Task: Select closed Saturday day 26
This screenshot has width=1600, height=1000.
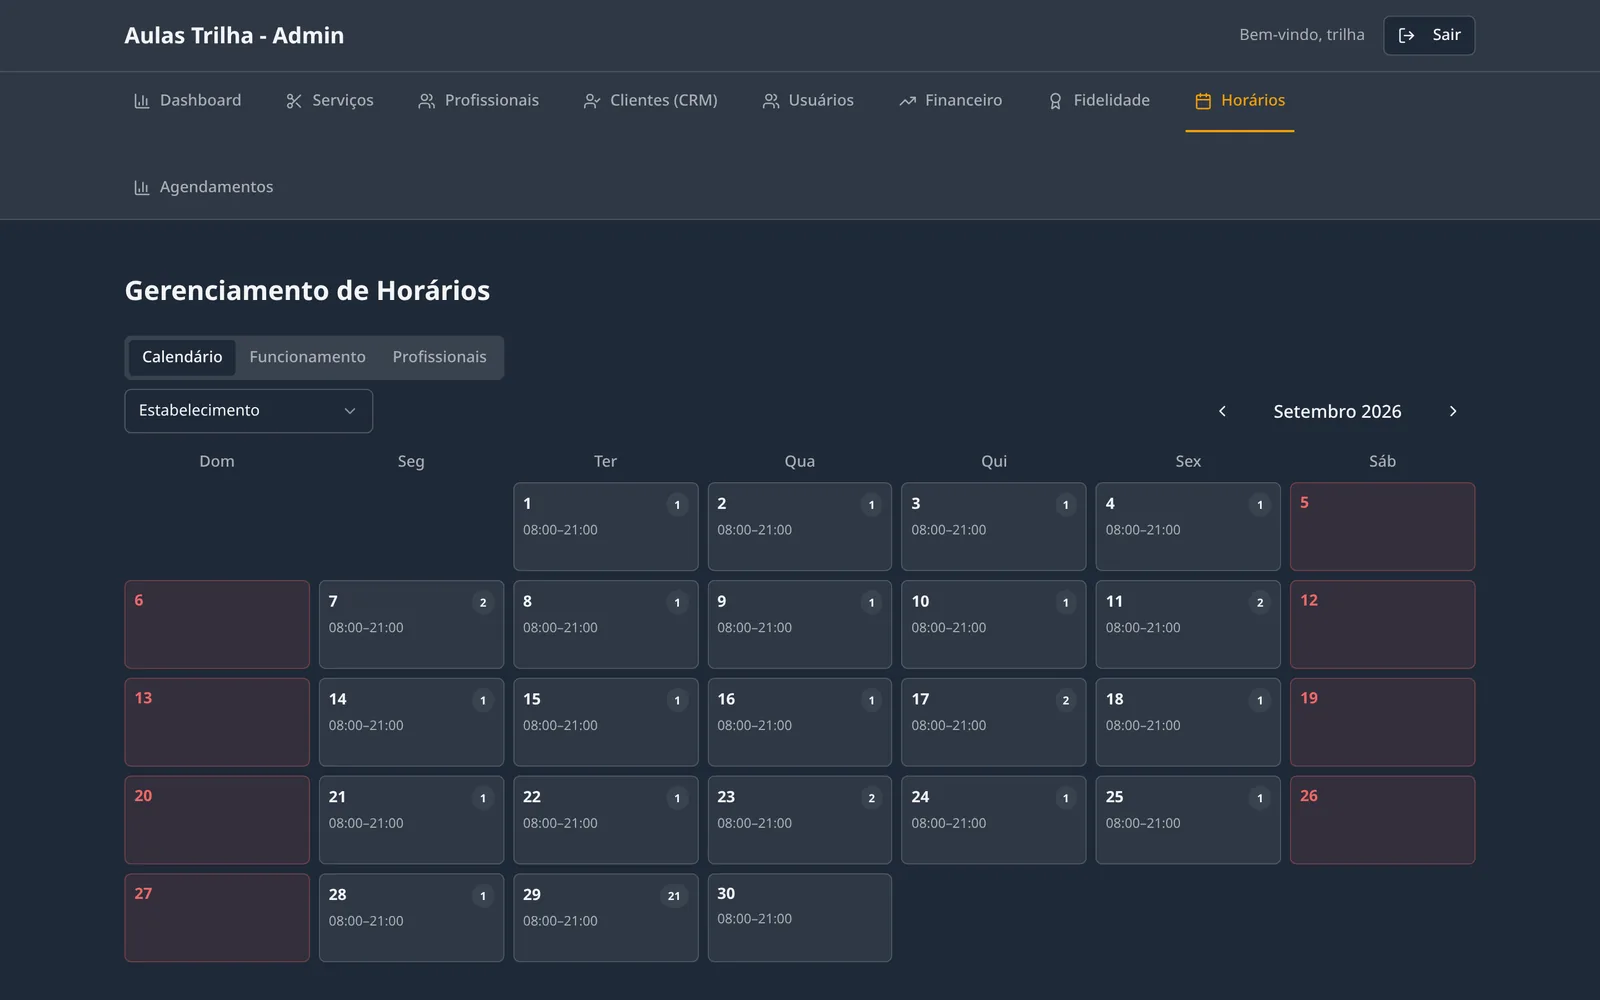Action: tap(1382, 820)
